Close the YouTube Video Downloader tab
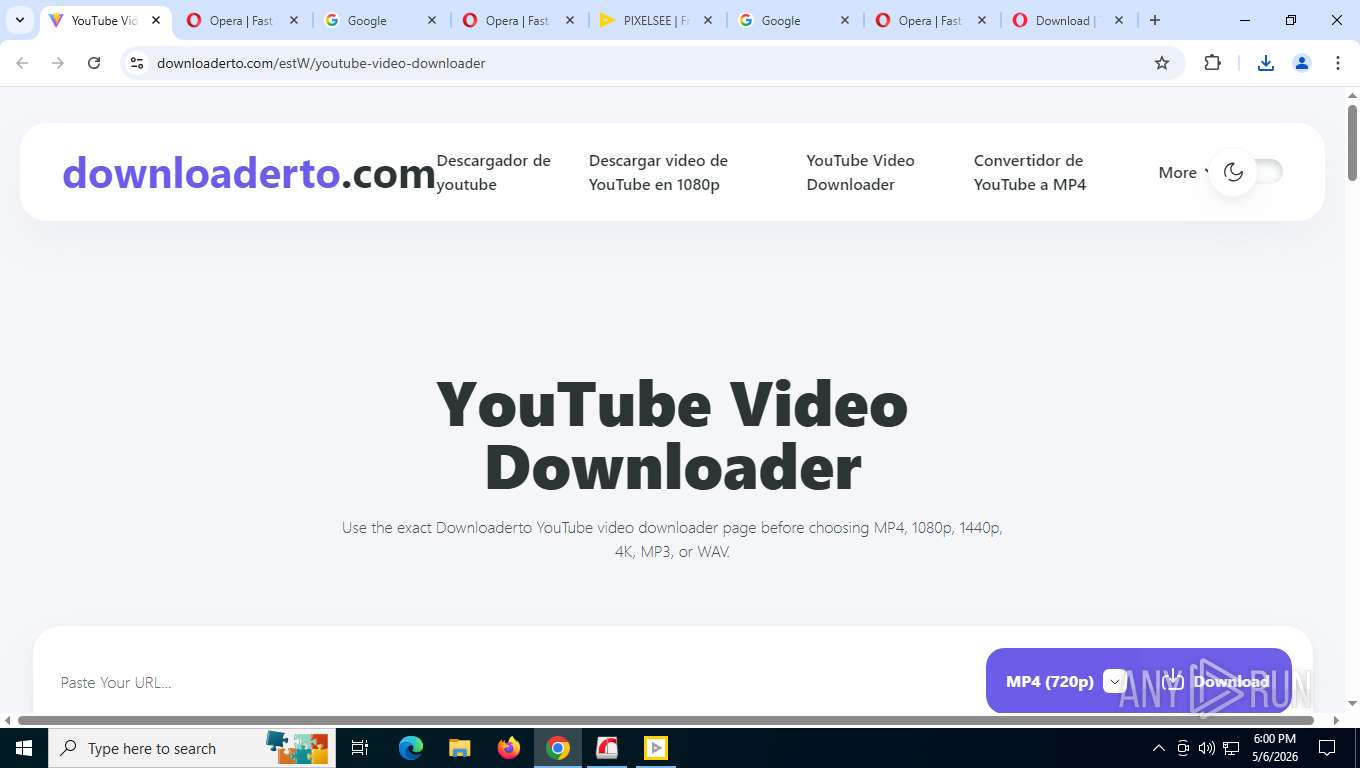1360x768 pixels. (x=156, y=20)
